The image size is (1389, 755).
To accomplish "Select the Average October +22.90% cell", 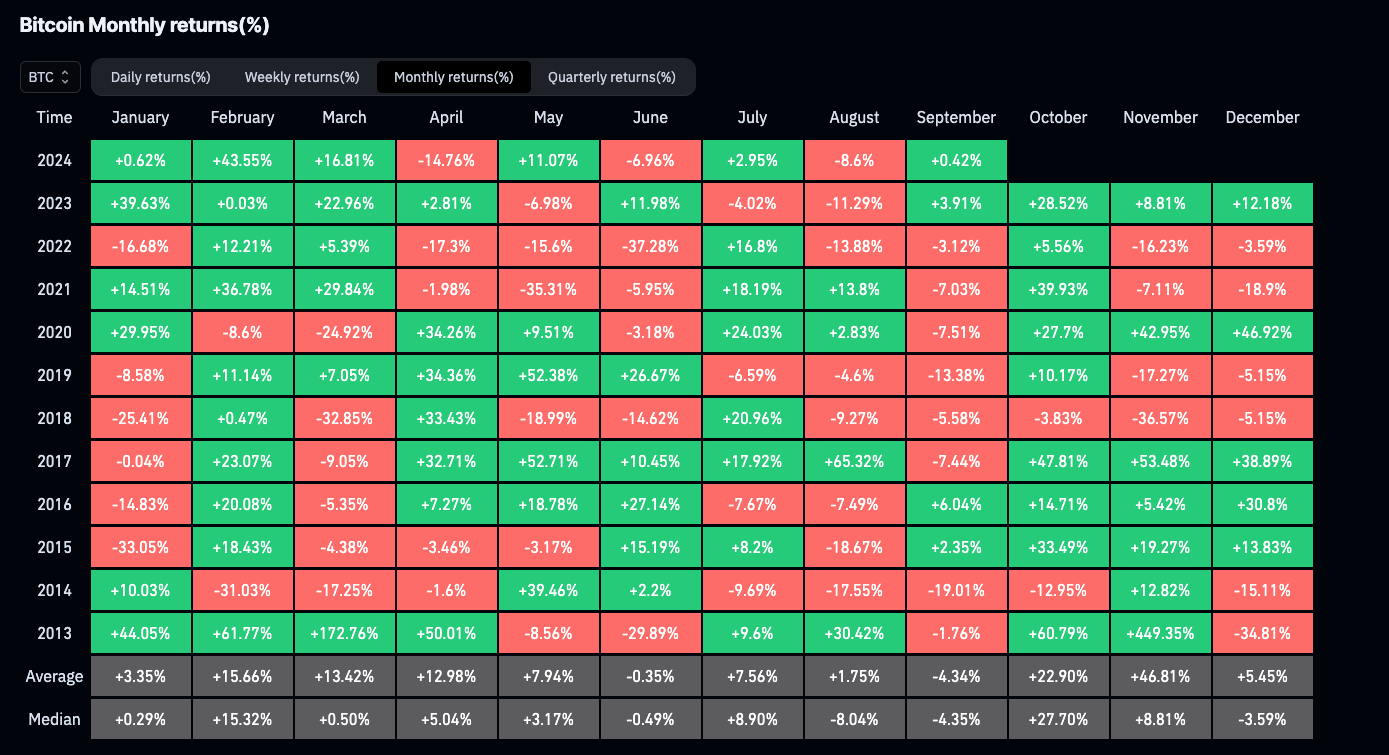I will [1058, 676].
